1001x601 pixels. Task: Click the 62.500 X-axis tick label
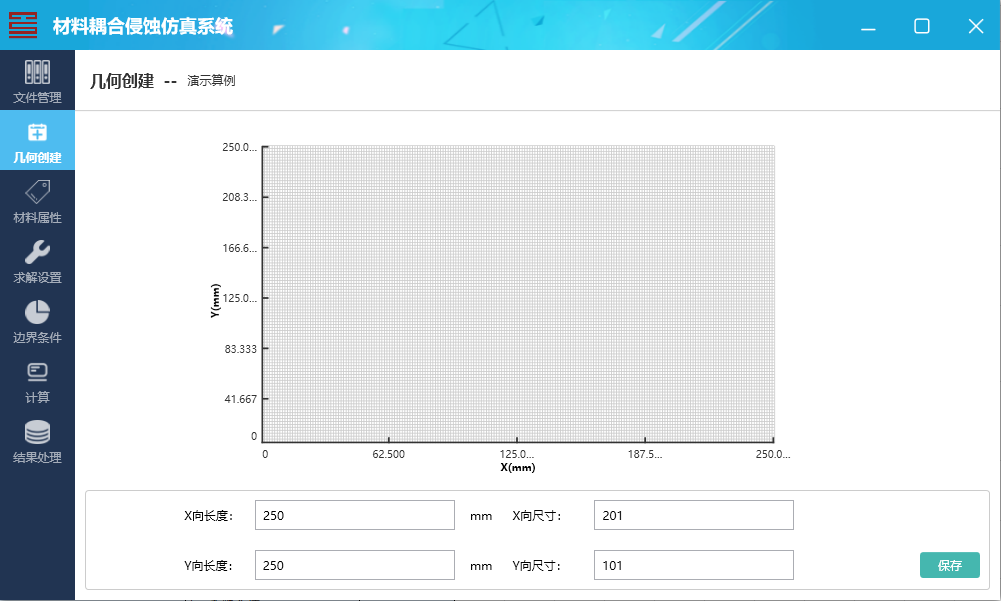(x=388, y=454)
